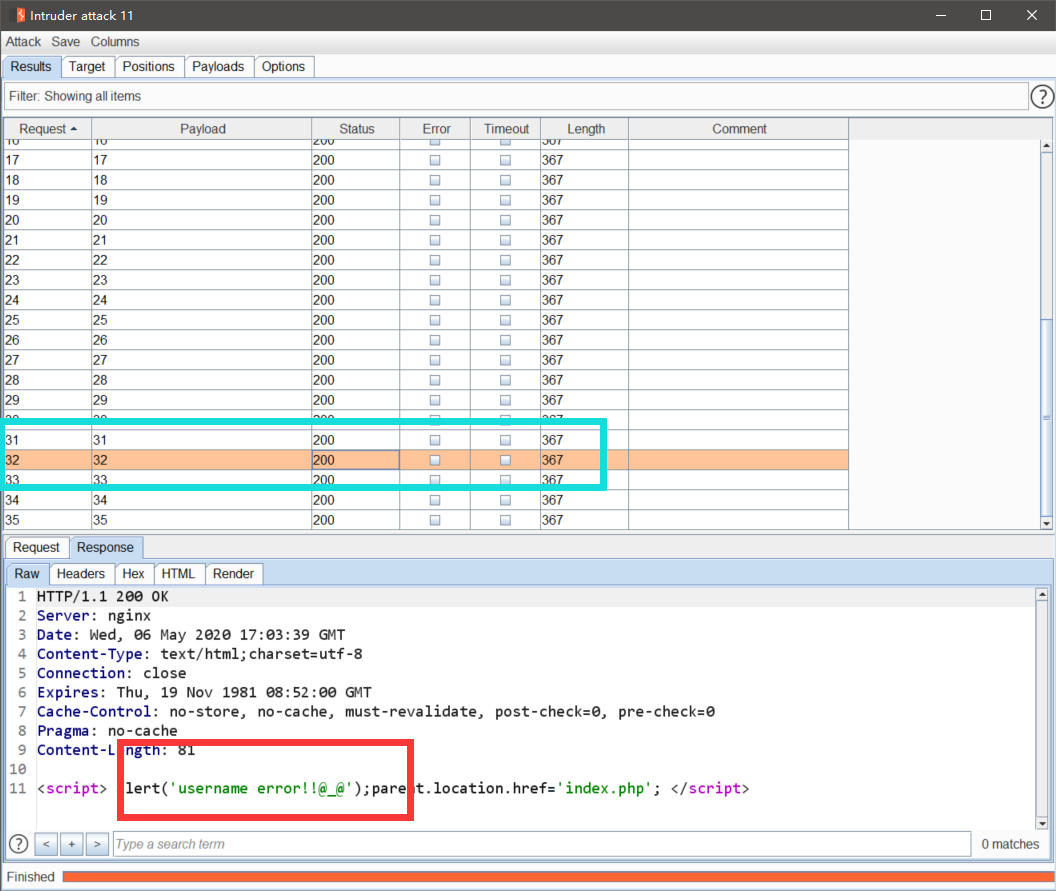This screenshot has height=891, width=1056.
Task: Click the Server: nginx response header line
Action: tap(94, 616)
